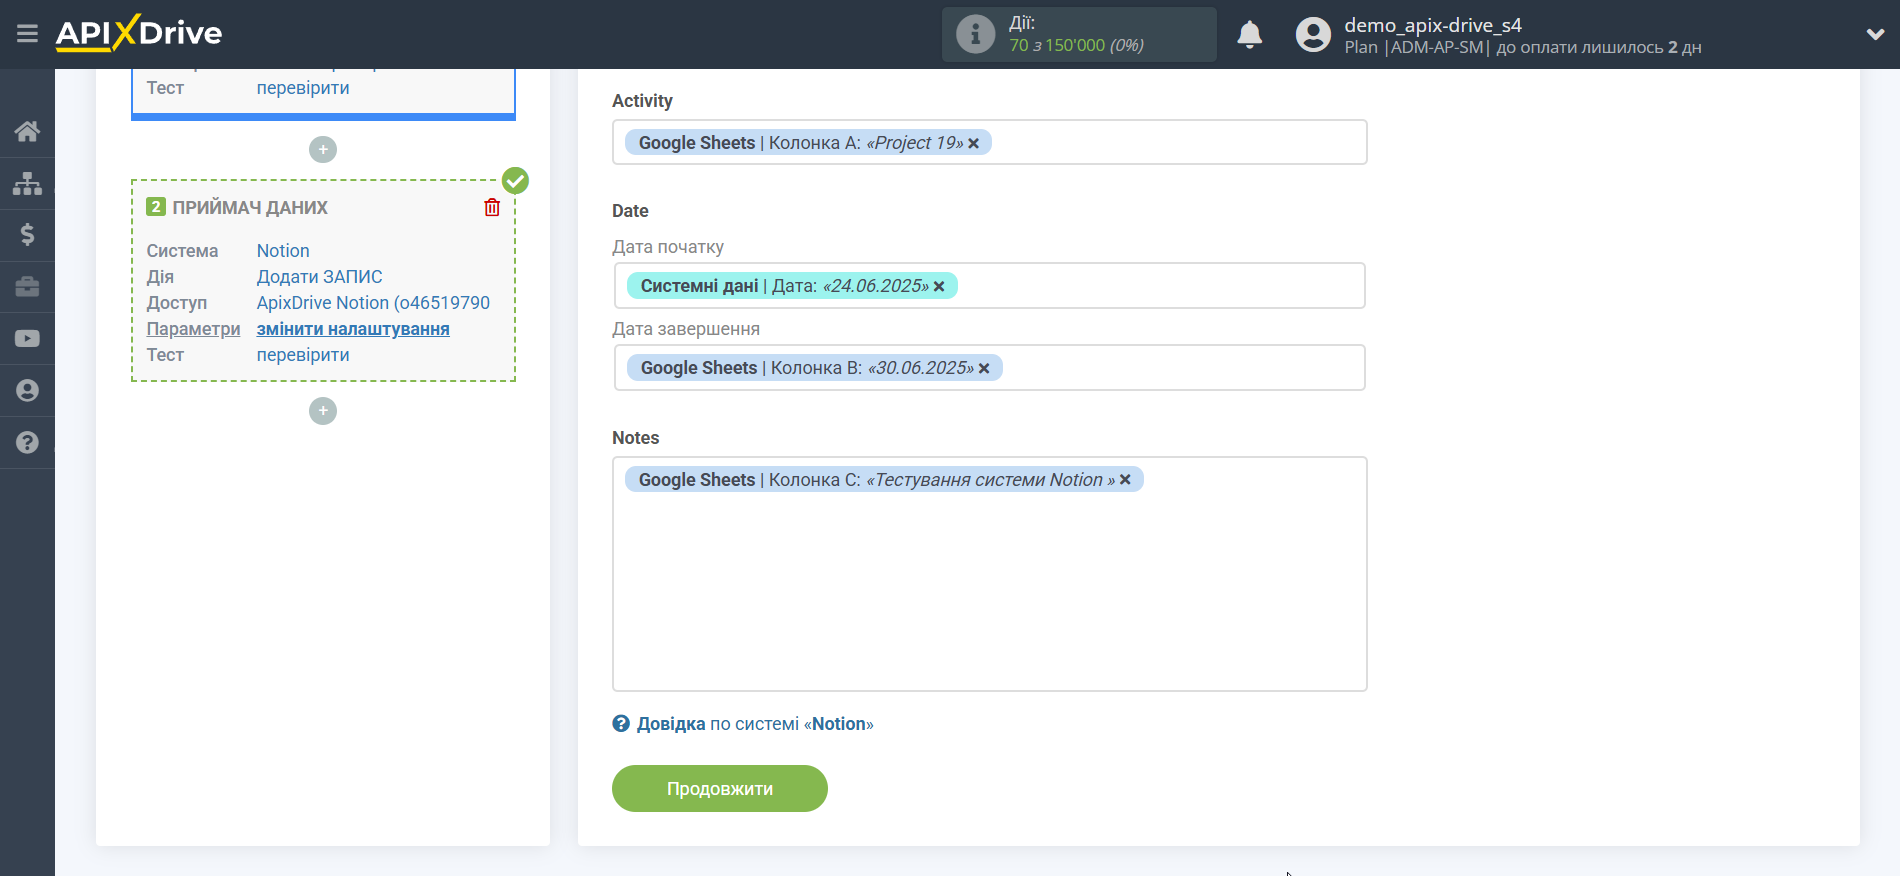Add step with plus below ПРИЙМАЧ ДАНИХ
The image size is (1900, 876).
point(323,411)
